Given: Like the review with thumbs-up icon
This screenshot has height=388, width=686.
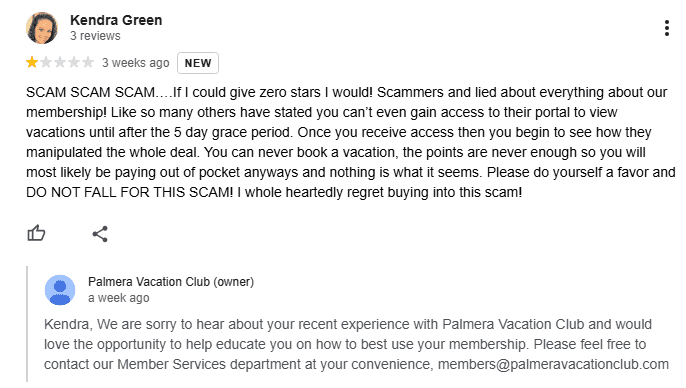Looking at the screenshot, I should click(36, 234).
